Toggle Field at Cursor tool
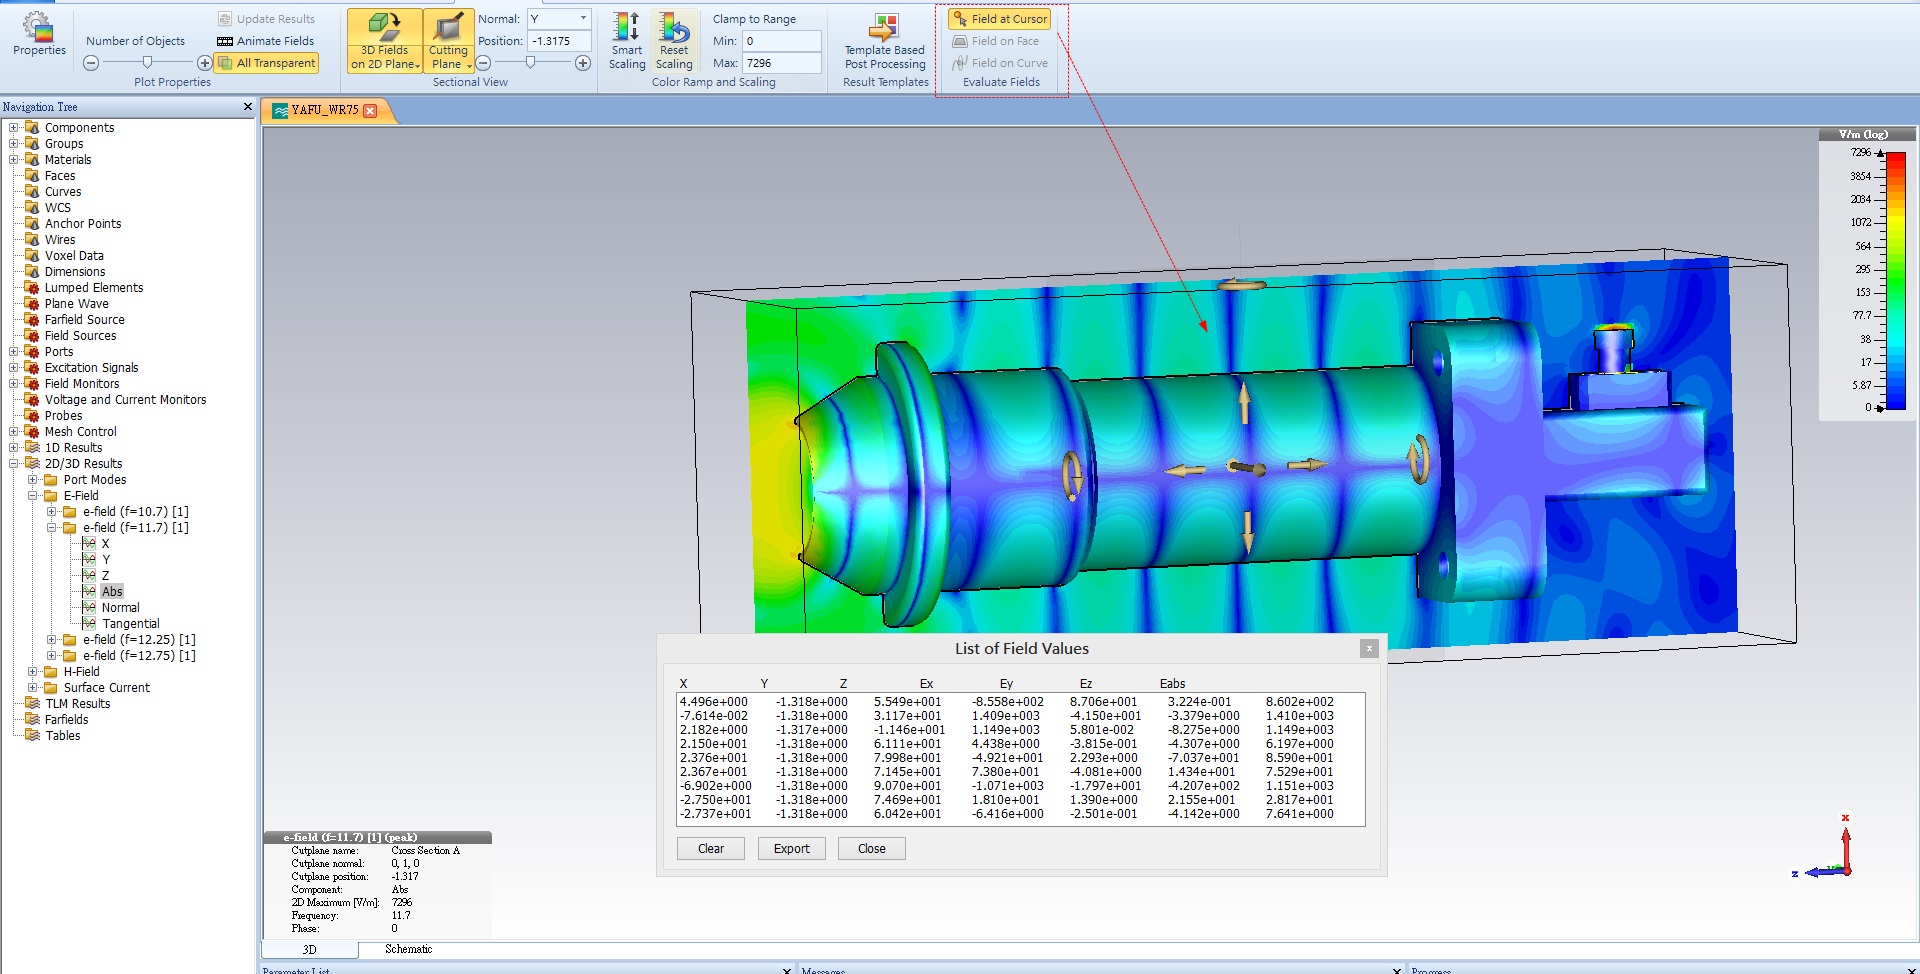 click(1000, 19)
